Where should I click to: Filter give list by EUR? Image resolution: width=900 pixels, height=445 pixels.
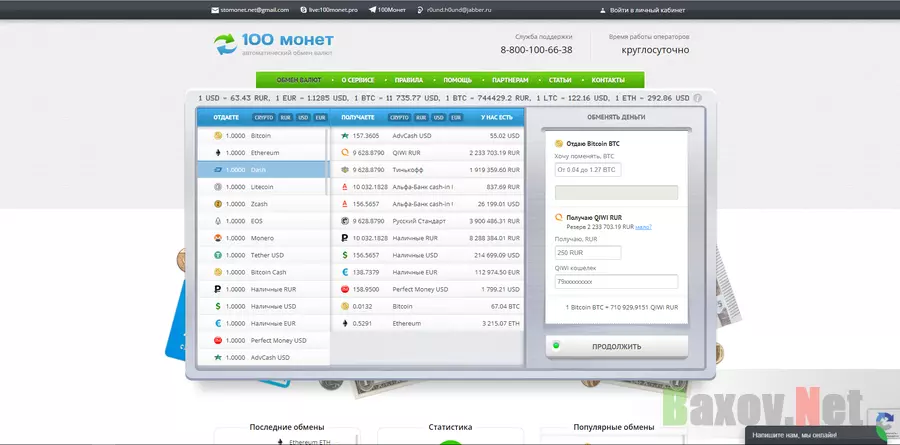[x=320, y=118]
